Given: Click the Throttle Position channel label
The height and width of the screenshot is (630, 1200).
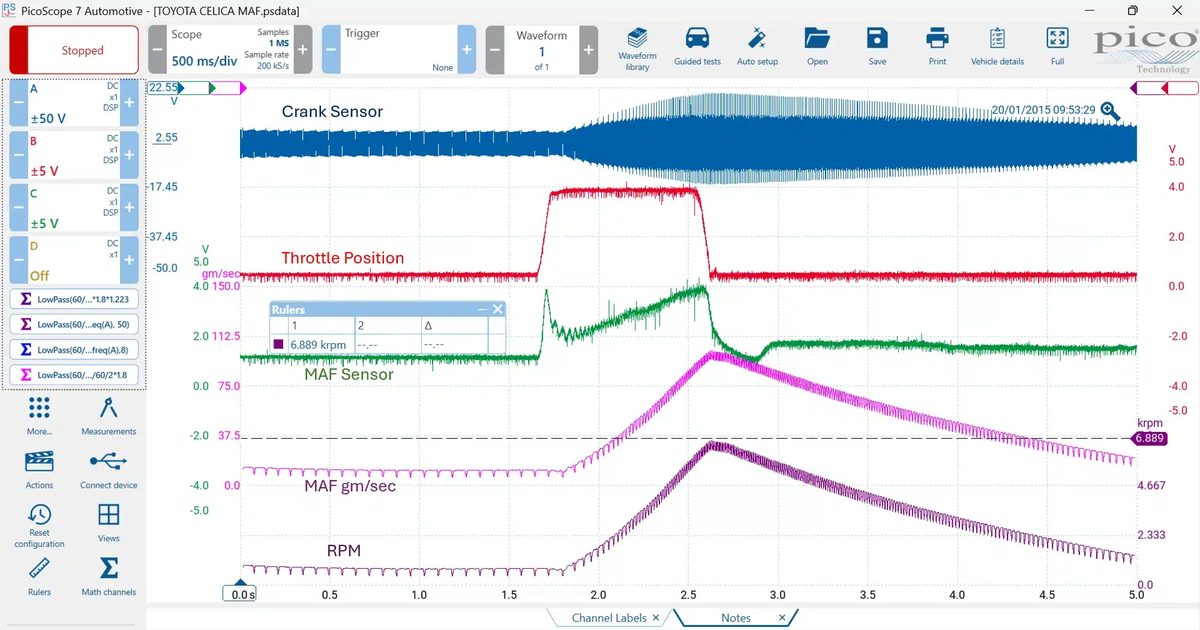Looking at the screenshot, I should (x=343, y=258).
